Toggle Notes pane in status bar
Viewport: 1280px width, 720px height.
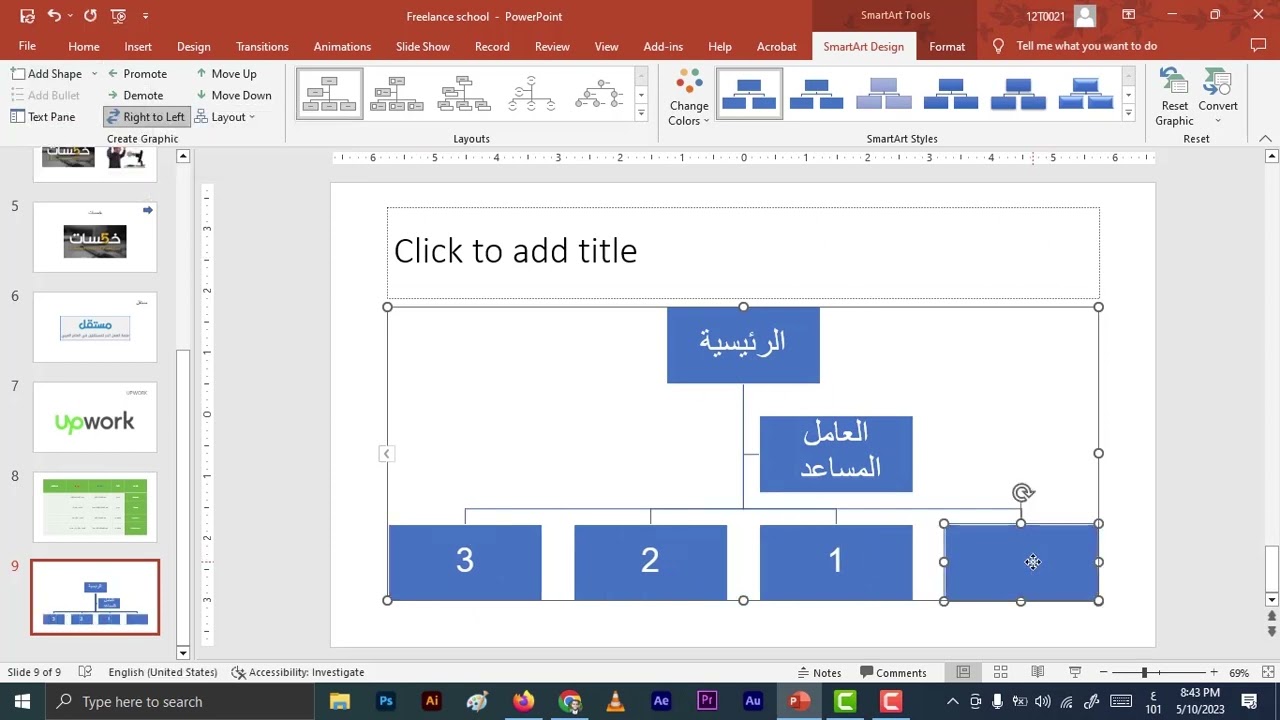819,673
